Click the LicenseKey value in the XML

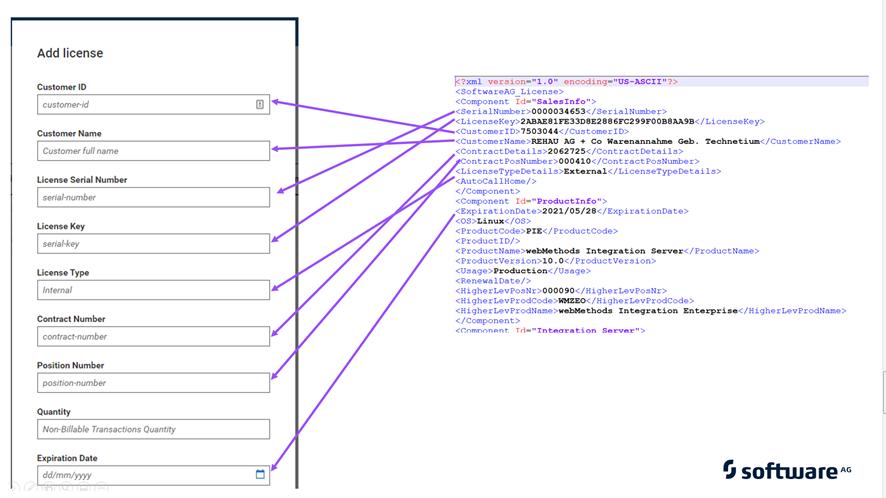pyautogui.click(x=607, y=122)
